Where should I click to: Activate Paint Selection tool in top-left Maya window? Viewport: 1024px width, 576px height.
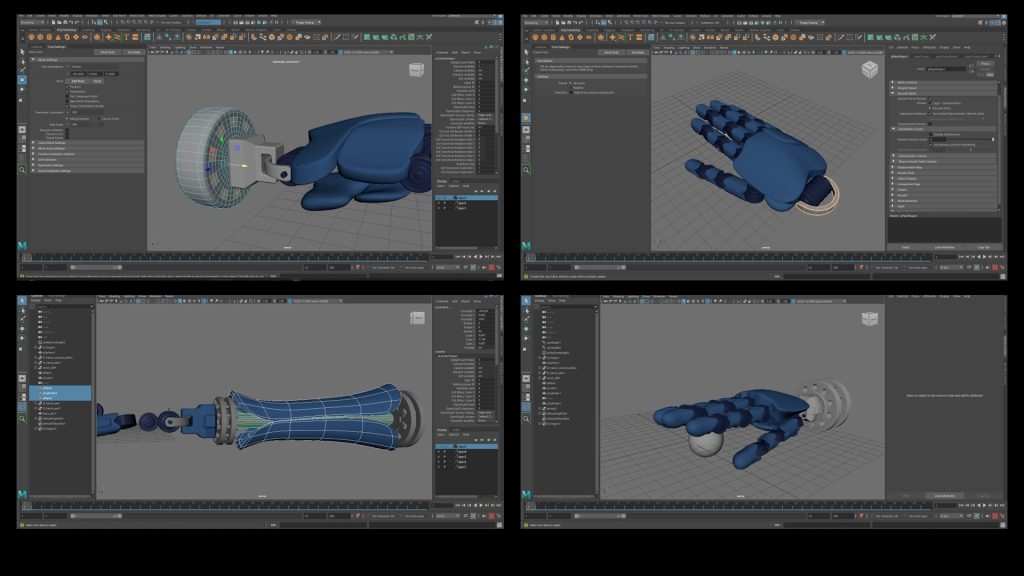pos(22,70)
